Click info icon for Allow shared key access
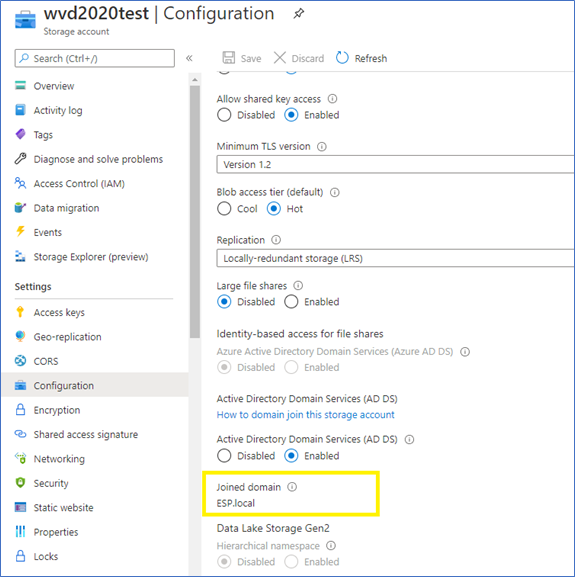 (x=332, y=99)
